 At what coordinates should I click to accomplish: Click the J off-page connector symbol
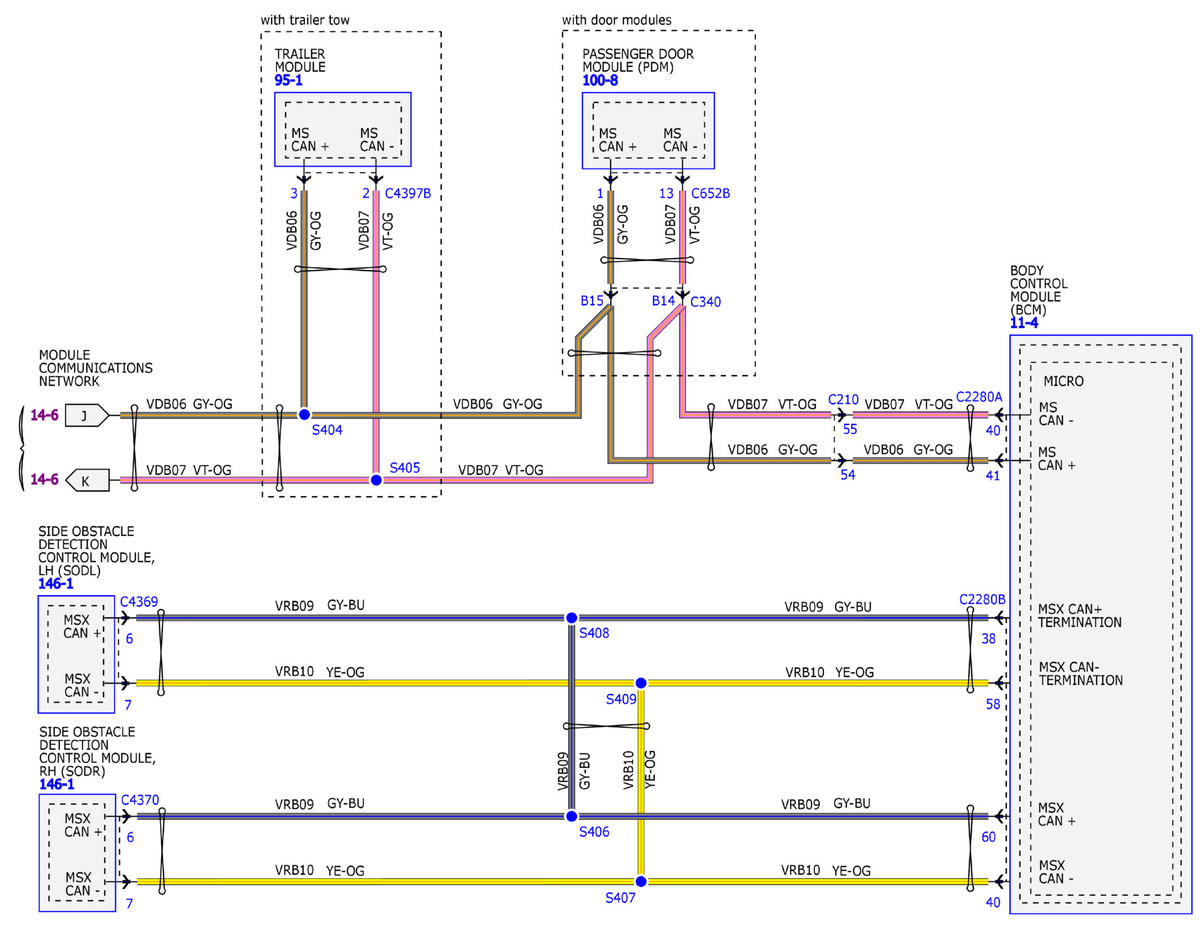tap(86, 415)
